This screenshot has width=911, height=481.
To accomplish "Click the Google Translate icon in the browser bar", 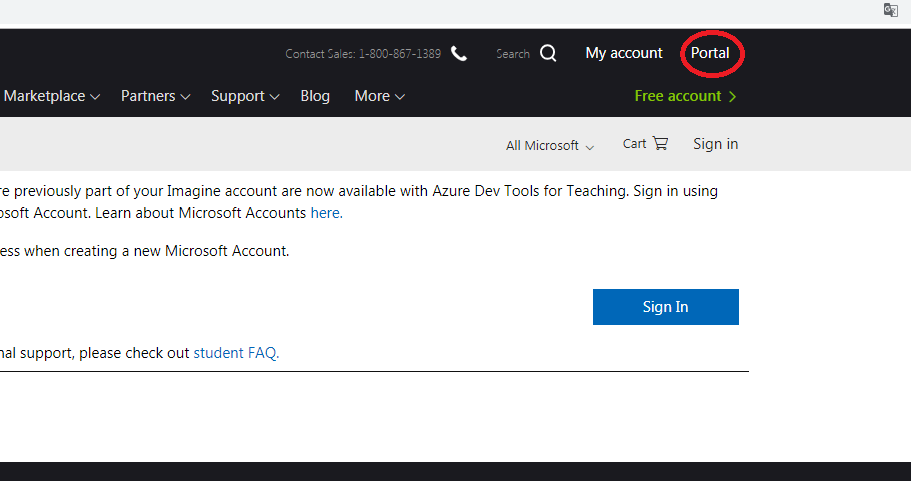I will coord(890,10).
